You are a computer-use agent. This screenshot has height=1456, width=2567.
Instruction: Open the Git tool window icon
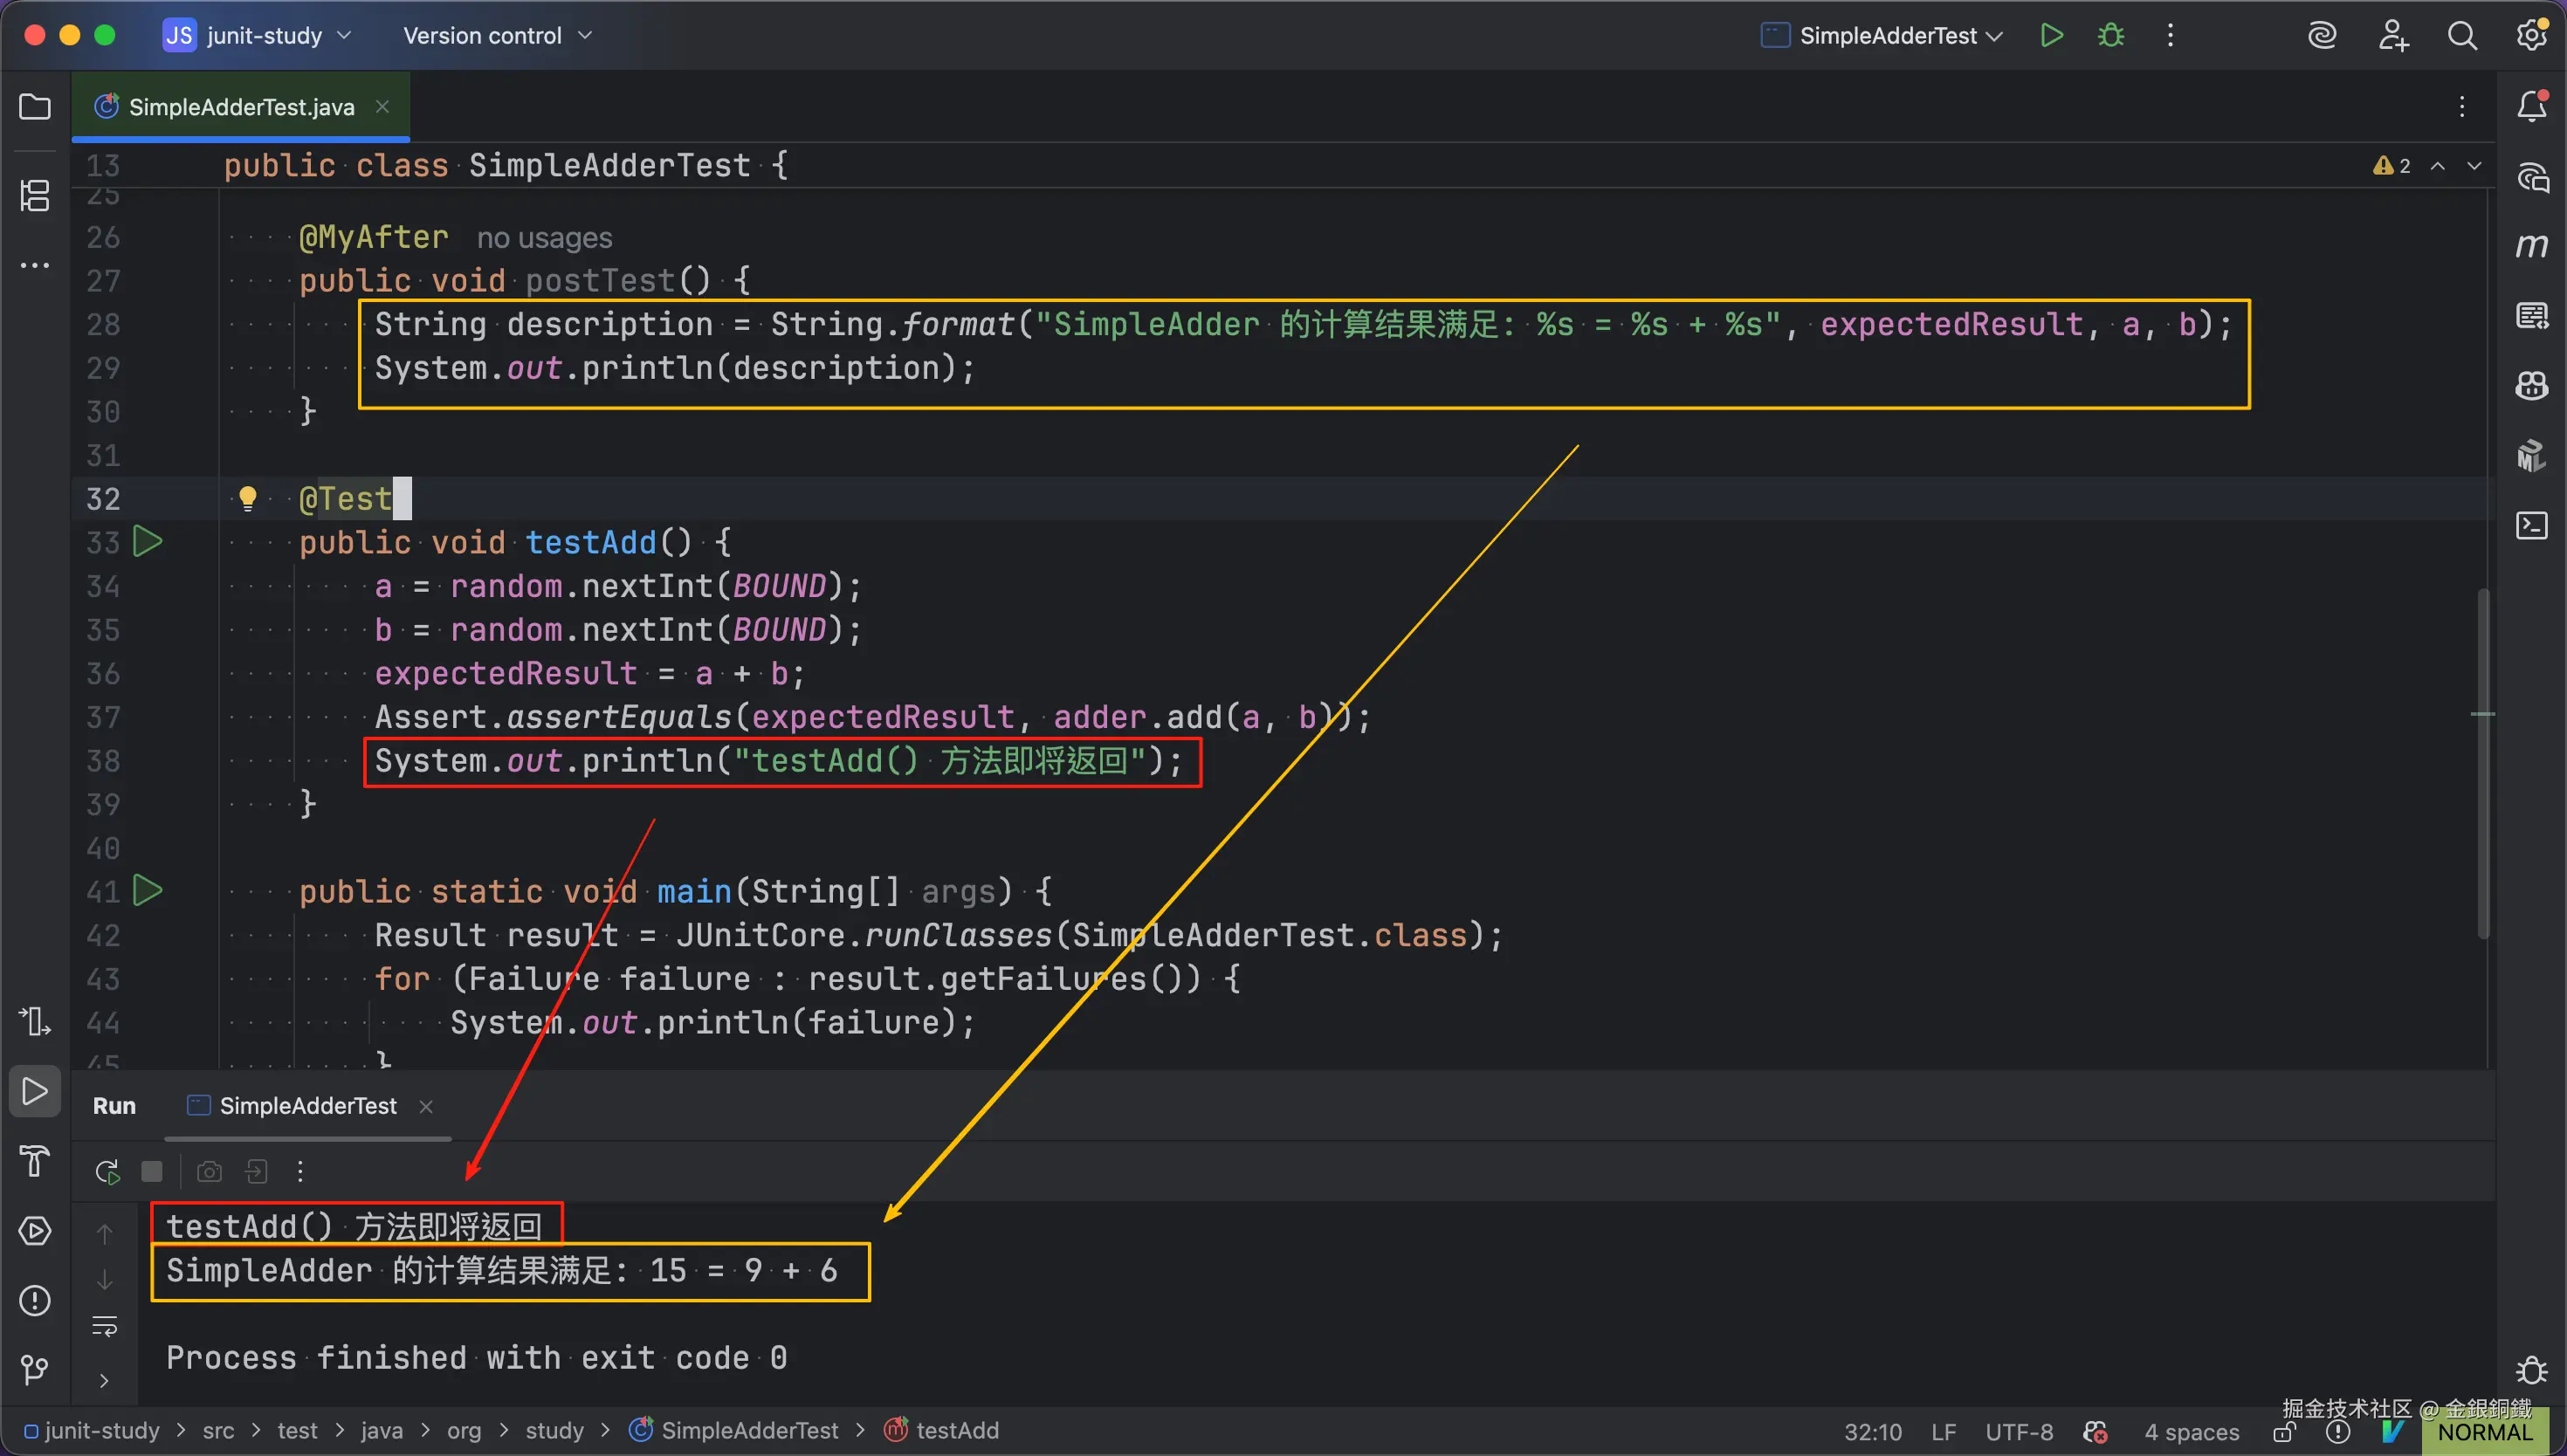(35, 1369)
